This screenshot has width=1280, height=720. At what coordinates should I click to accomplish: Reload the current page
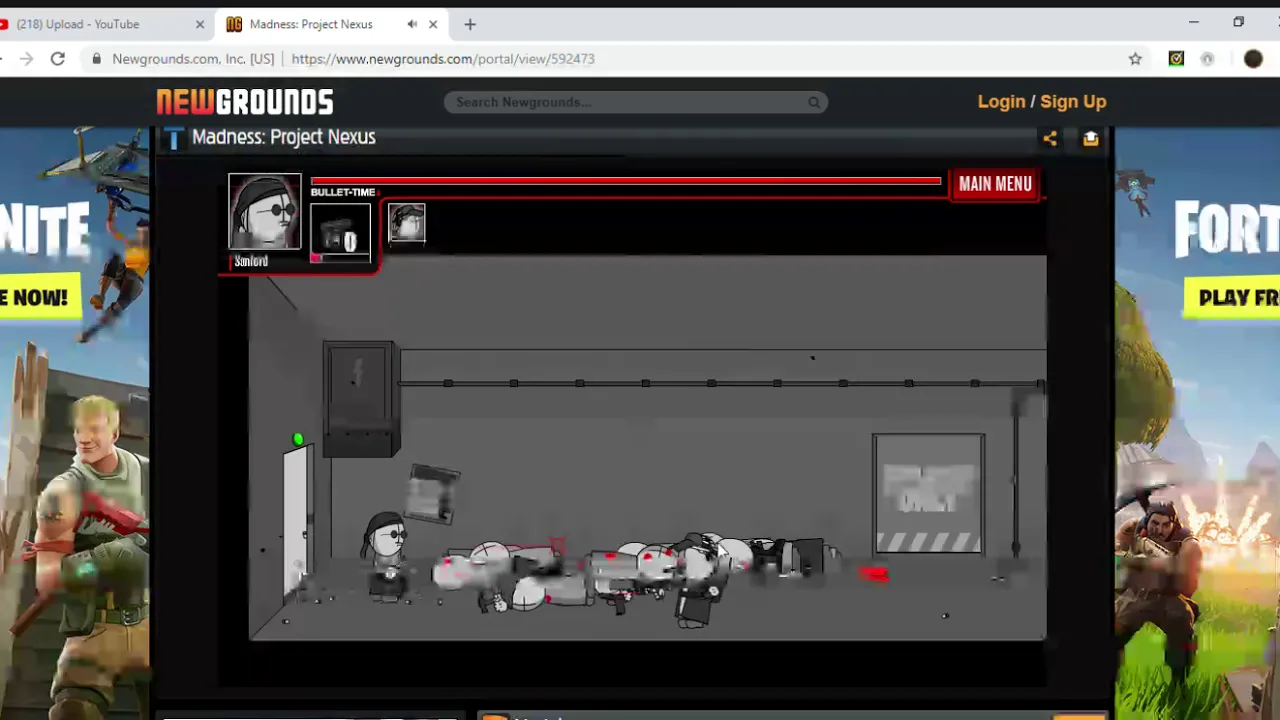58,59
